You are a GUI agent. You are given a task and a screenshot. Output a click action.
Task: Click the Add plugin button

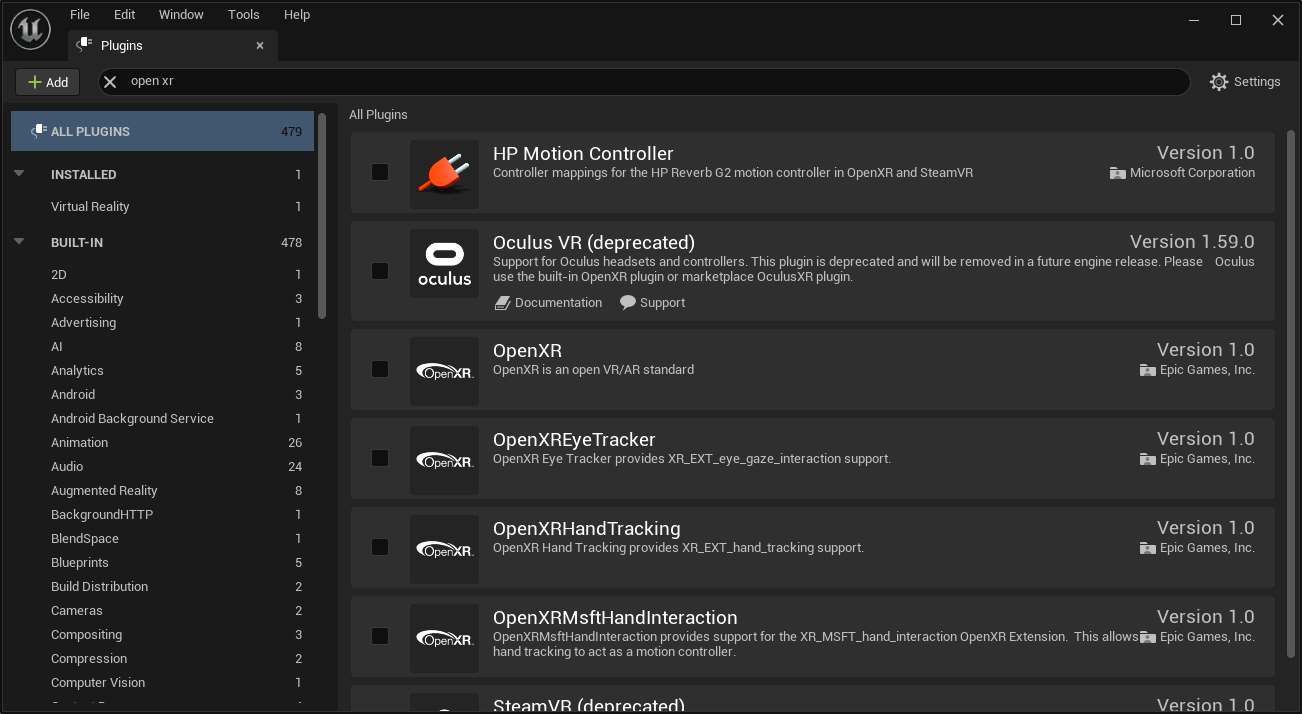tap(48, 82)
